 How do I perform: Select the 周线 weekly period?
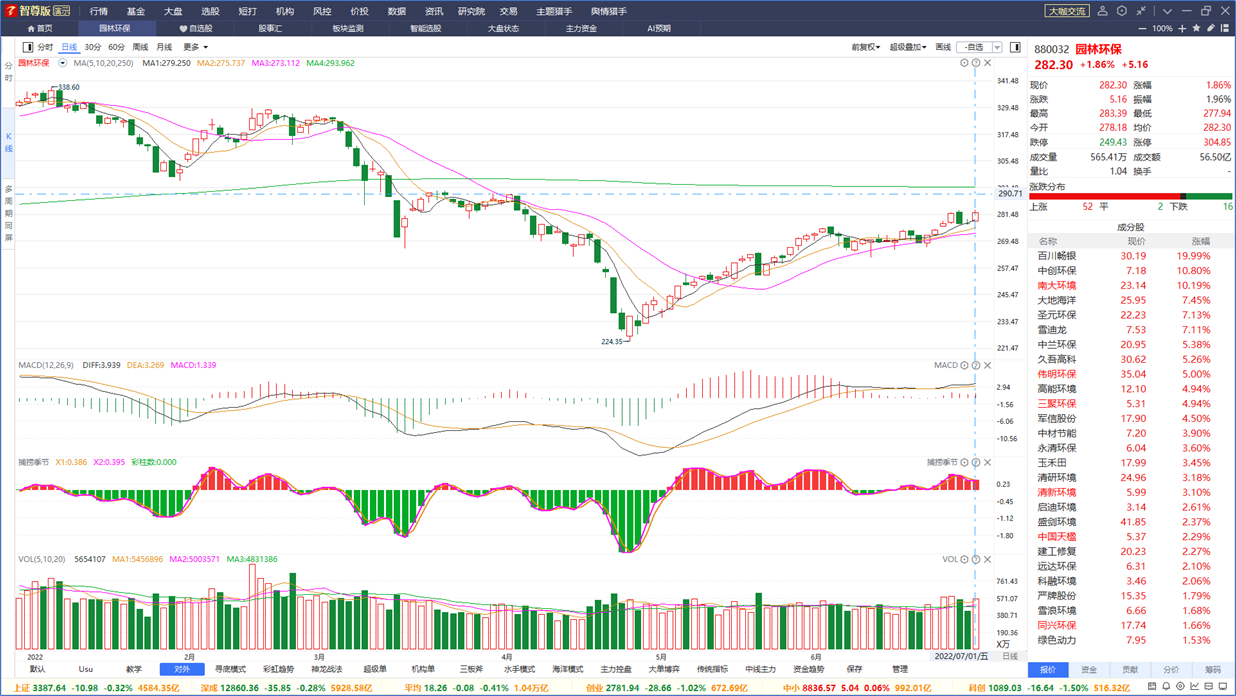click(x=141, y=47)
